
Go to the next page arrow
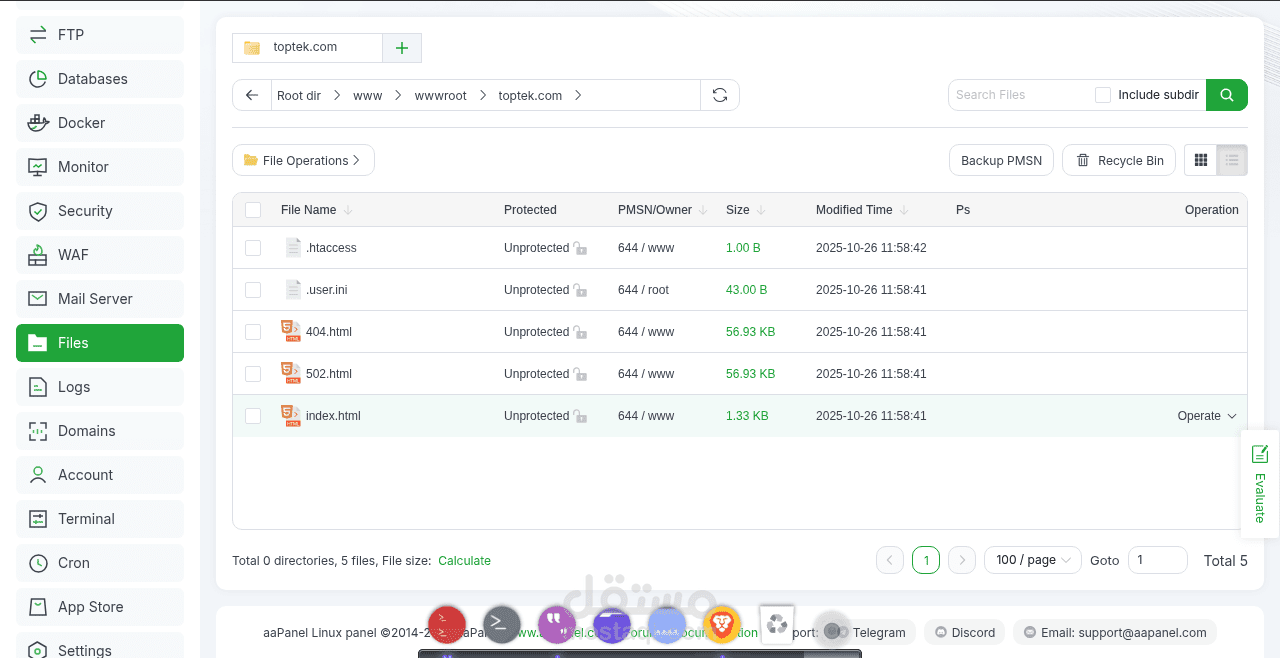(962, 560)
